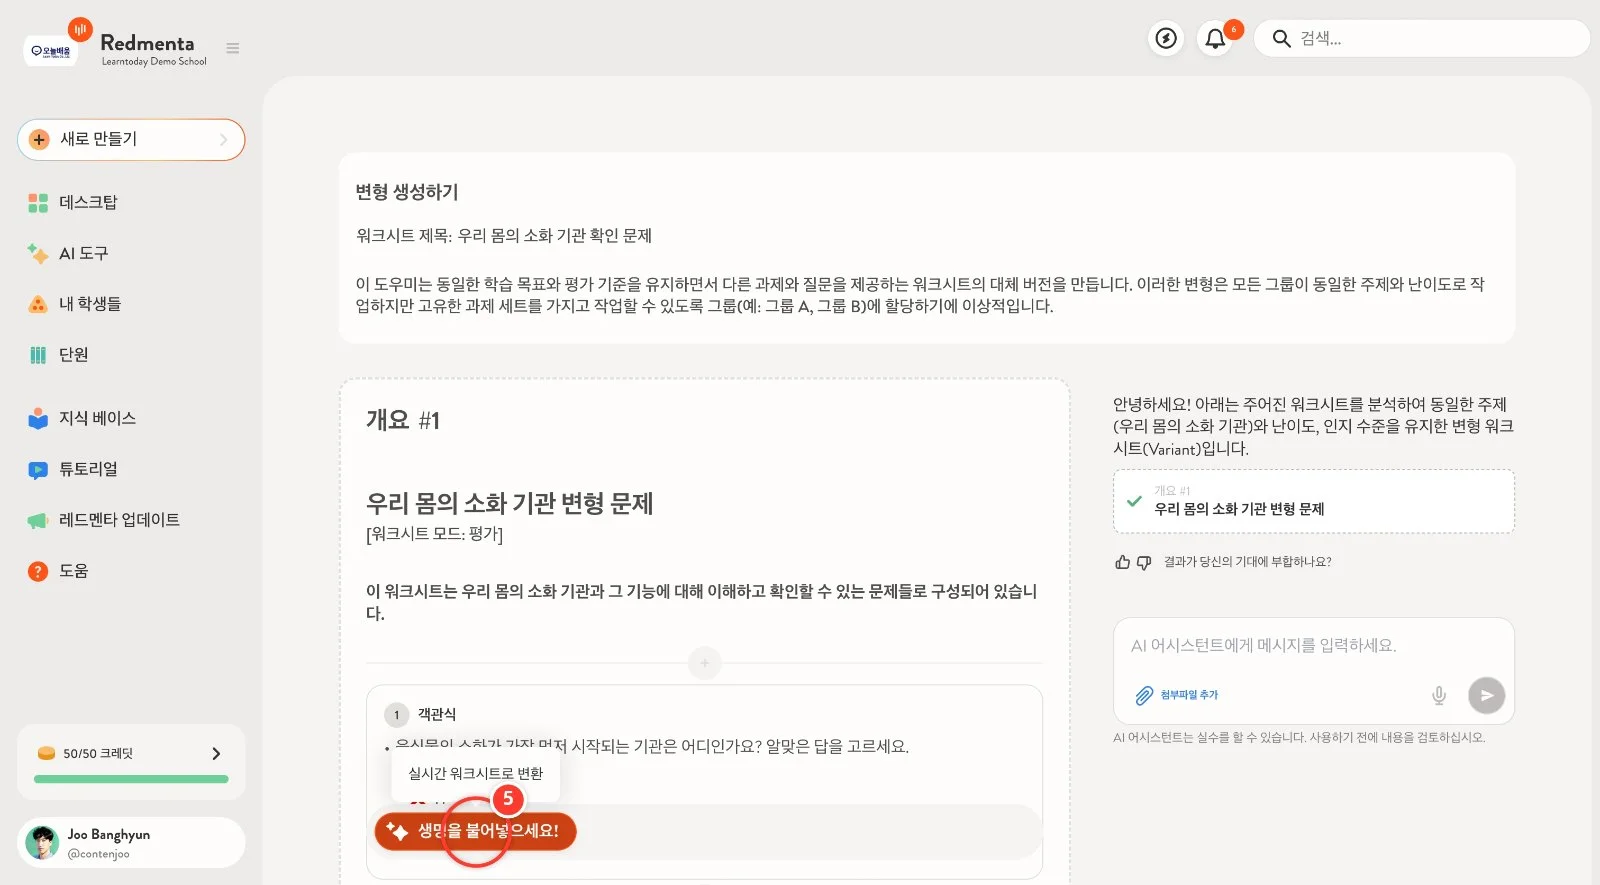The width and height of the screenshot is (1600, 885).
Task: Click 첨부파일 추가 link
Action: click(x=1189, y=695)
